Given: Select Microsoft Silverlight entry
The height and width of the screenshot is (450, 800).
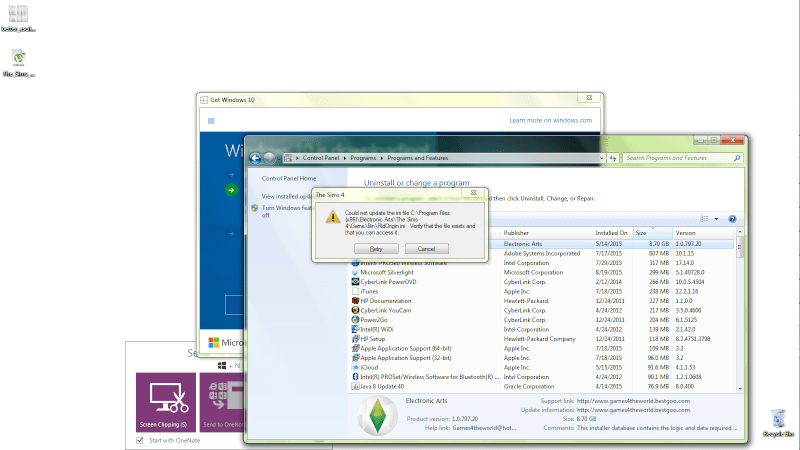Looking at the screenshot, I should pyautogui.click(x=387, y=272).
